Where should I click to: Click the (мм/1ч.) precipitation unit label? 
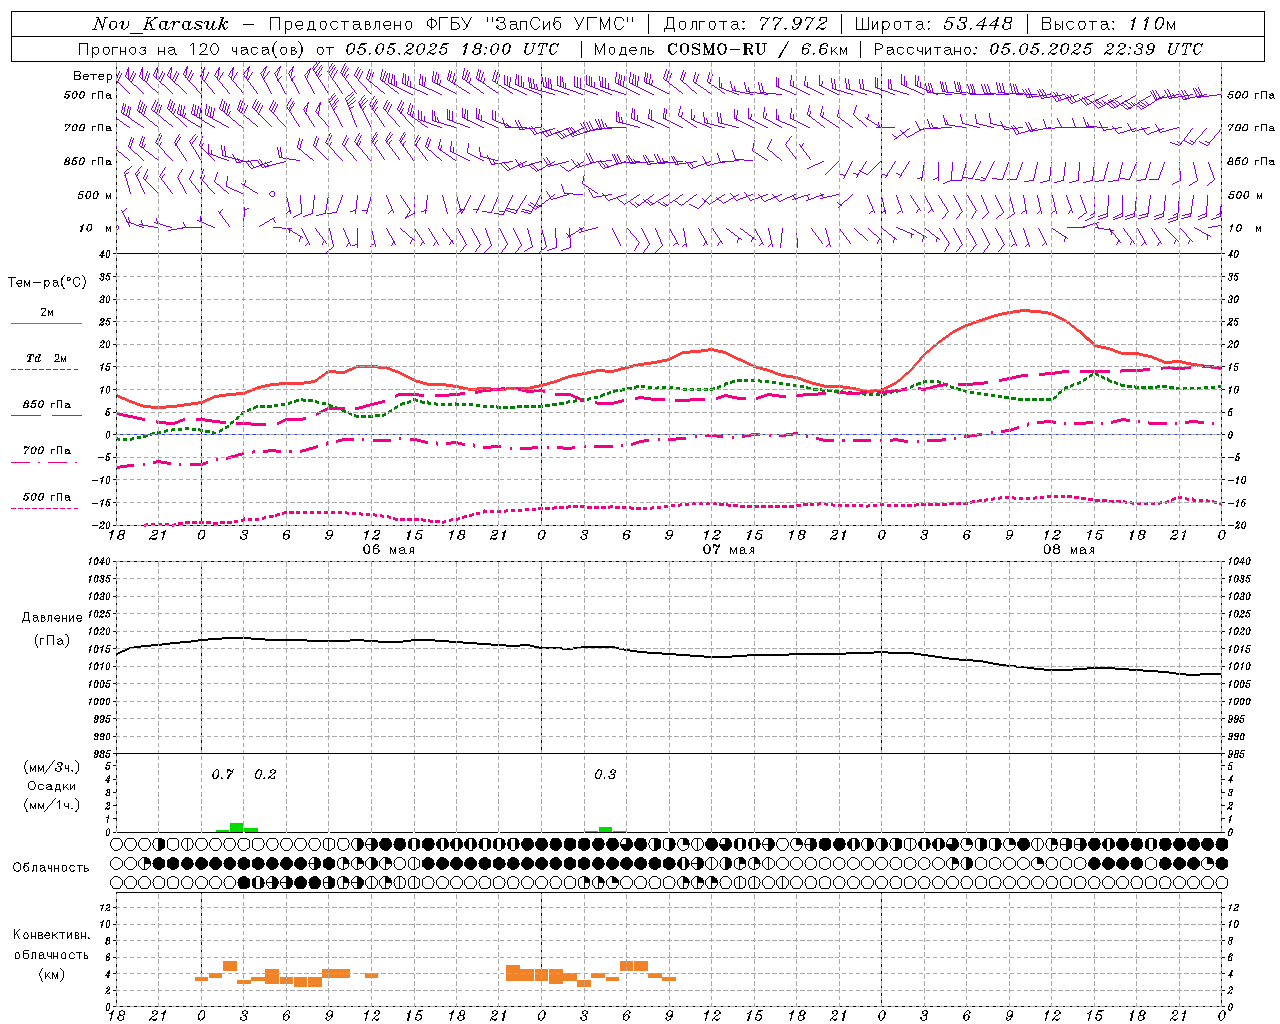(x=52, y=805)
